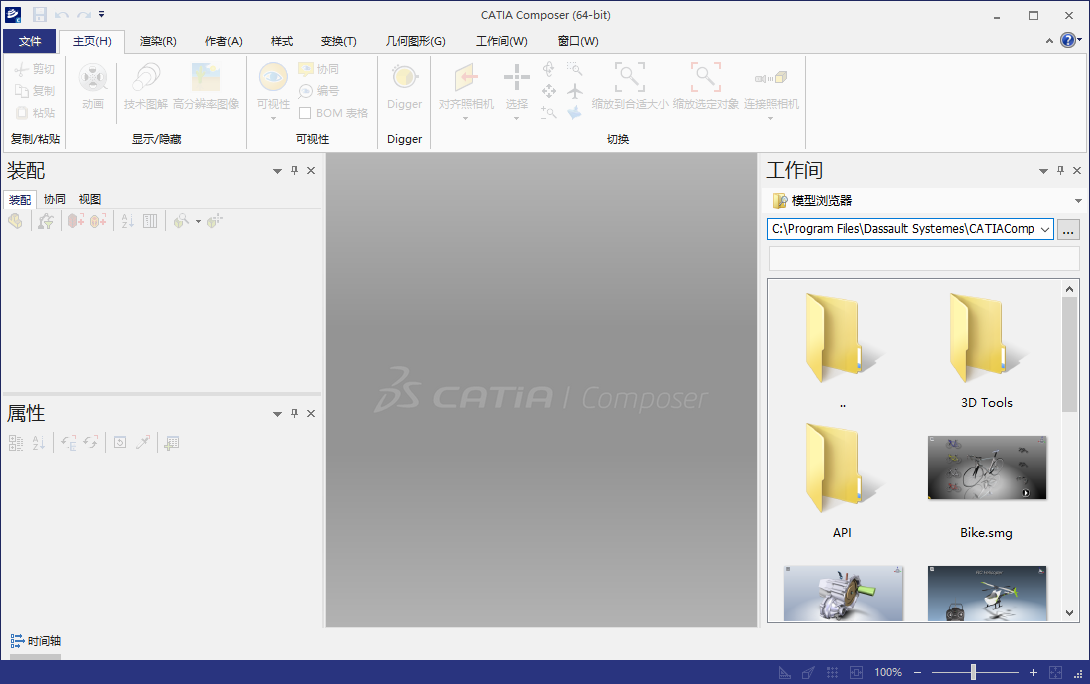The image size is (1090, 684).
Task: Open the quick access toolbar customize arrow
Action: 101,14
